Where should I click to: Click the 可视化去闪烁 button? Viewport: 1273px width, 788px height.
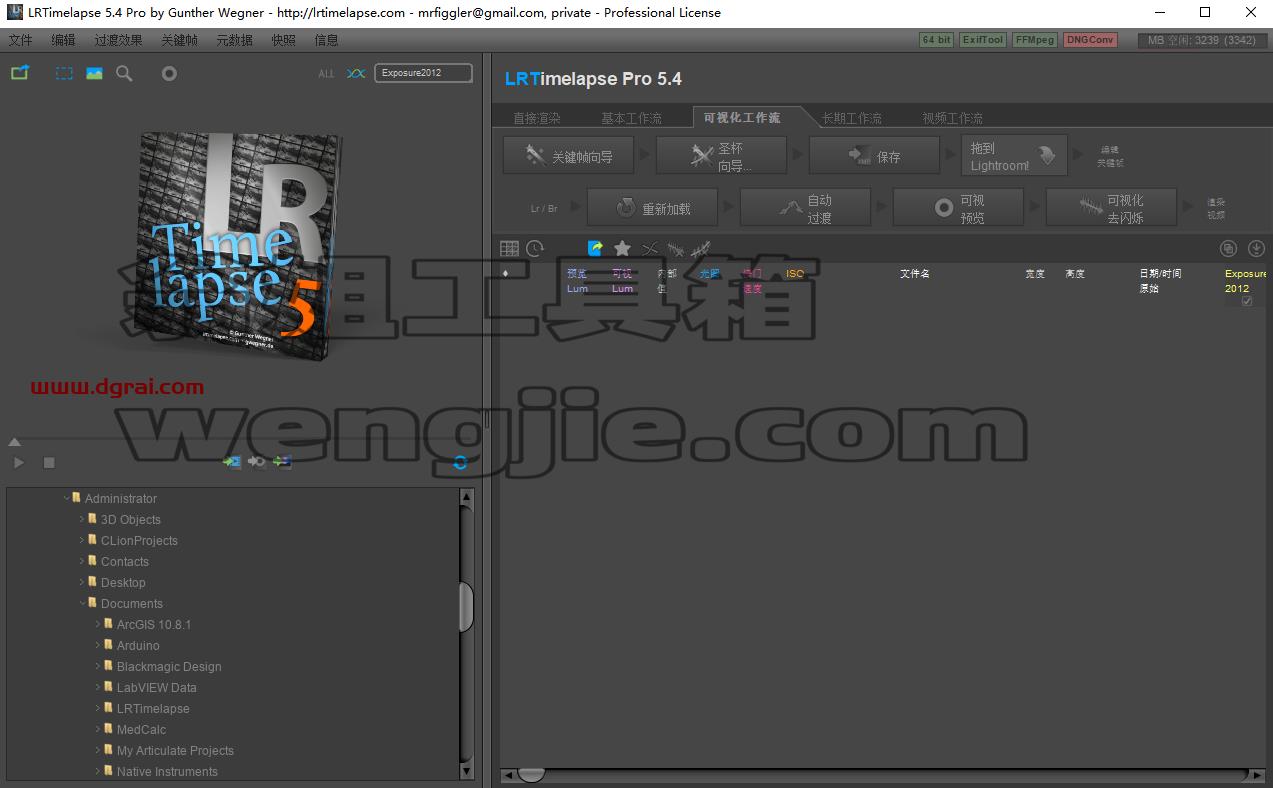coord(1111,208)
